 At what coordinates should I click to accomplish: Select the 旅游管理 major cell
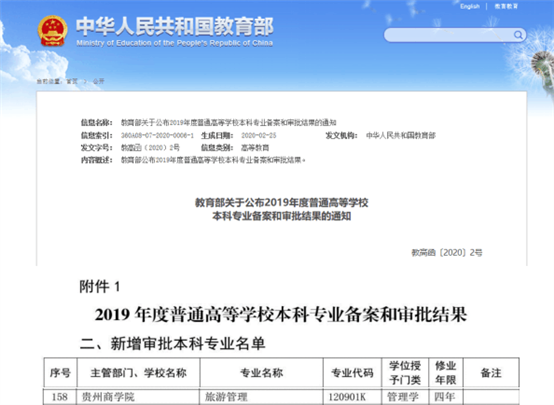[261, 397]
